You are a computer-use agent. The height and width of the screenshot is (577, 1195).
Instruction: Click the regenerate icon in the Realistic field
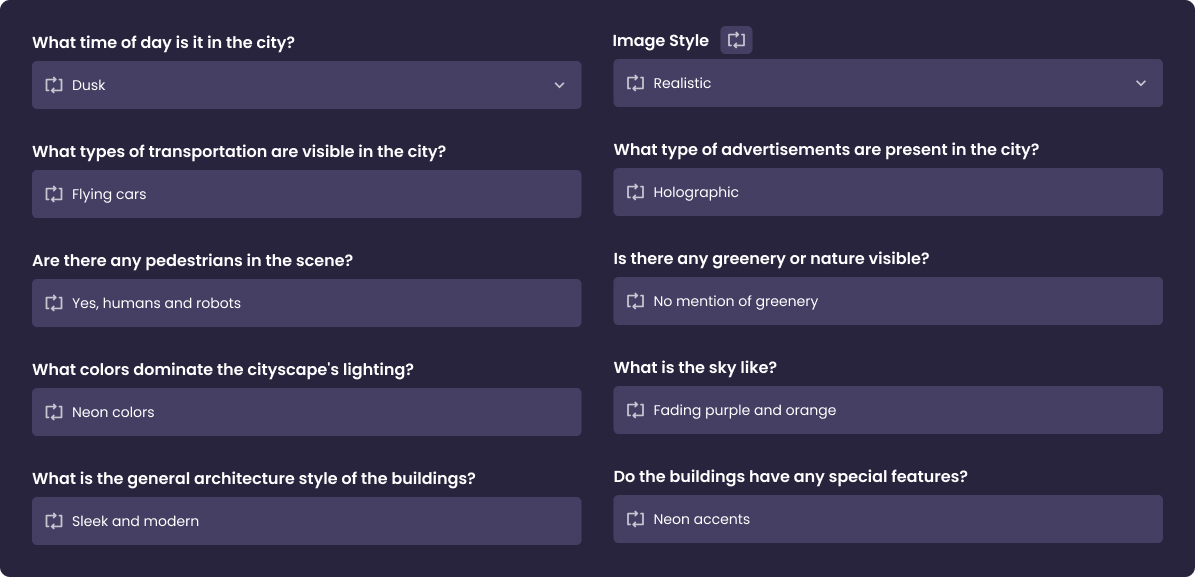[x=635, y=83]
